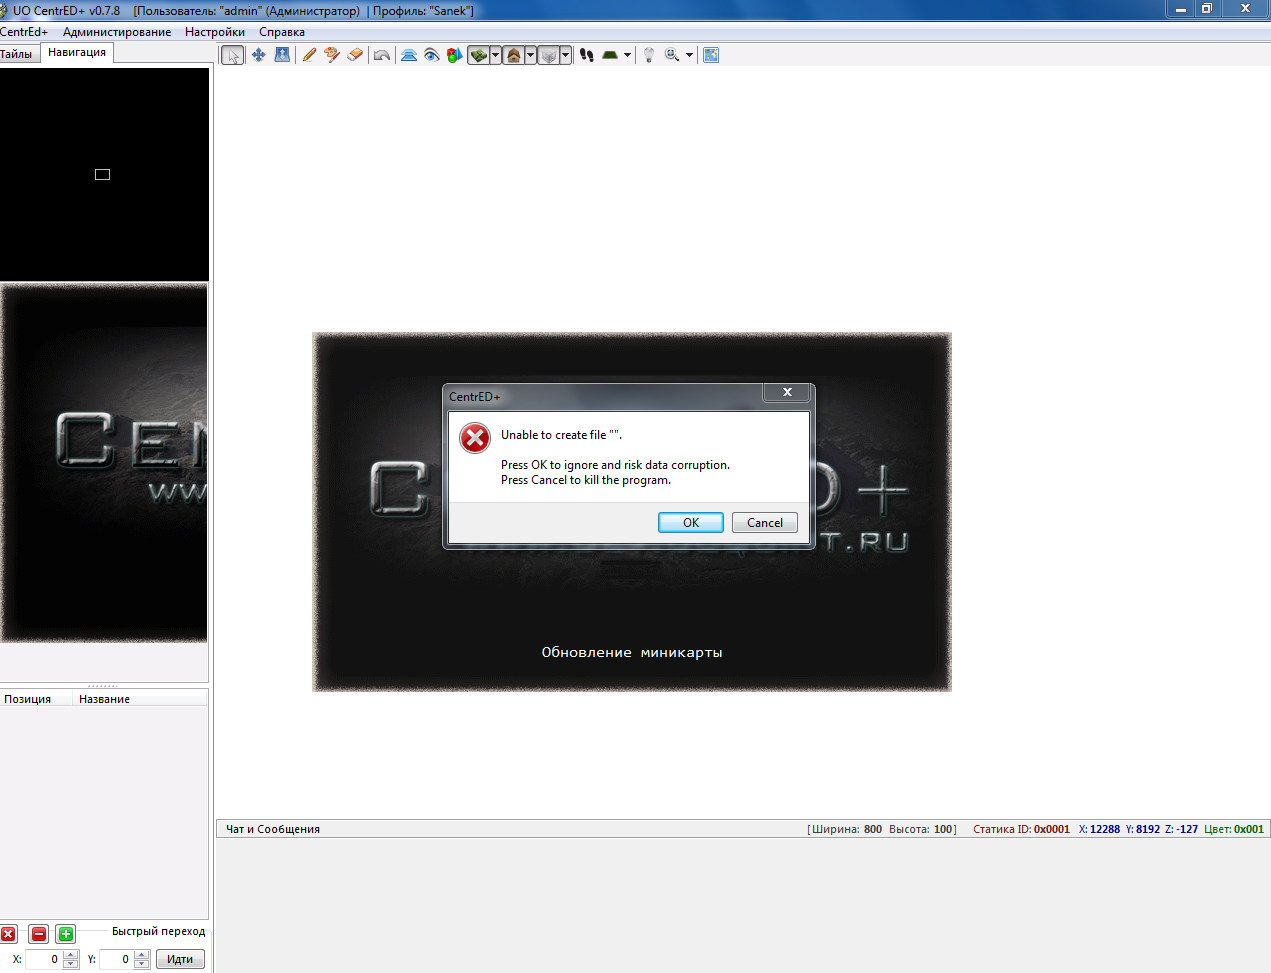This screenshot has width=1271, height=973.
Task: Select the pencil draw tool
Action: coord(309,55)
